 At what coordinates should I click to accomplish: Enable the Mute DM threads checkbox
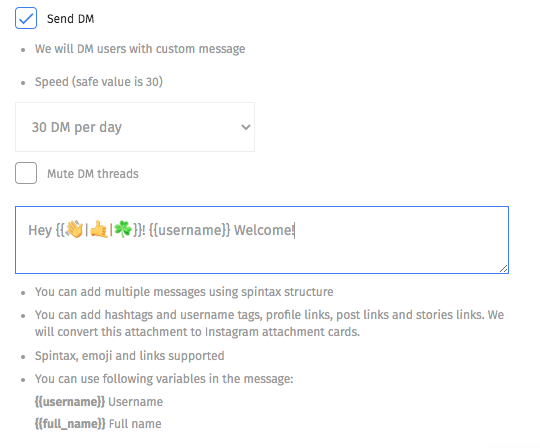coord(26,173)
